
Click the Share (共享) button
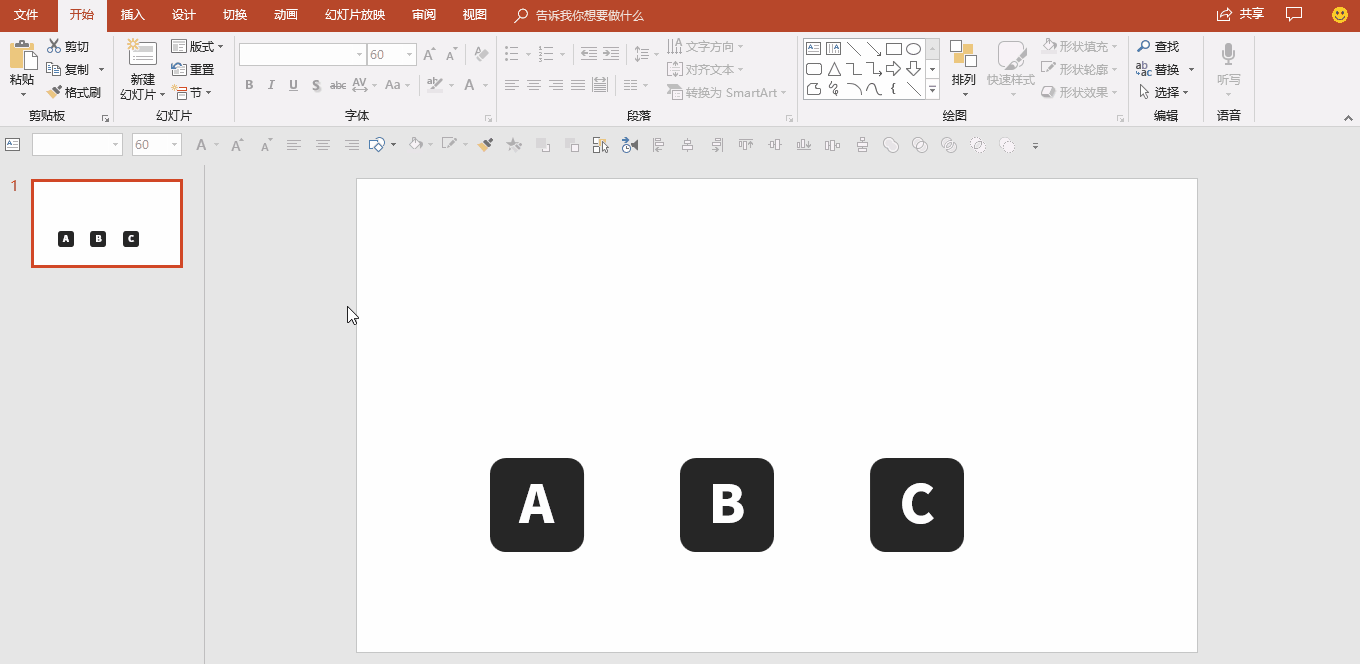pos(1240,14)
